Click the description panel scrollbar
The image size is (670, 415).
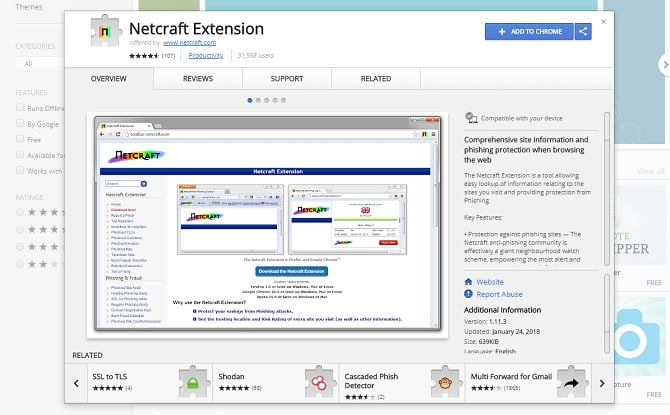607,189
